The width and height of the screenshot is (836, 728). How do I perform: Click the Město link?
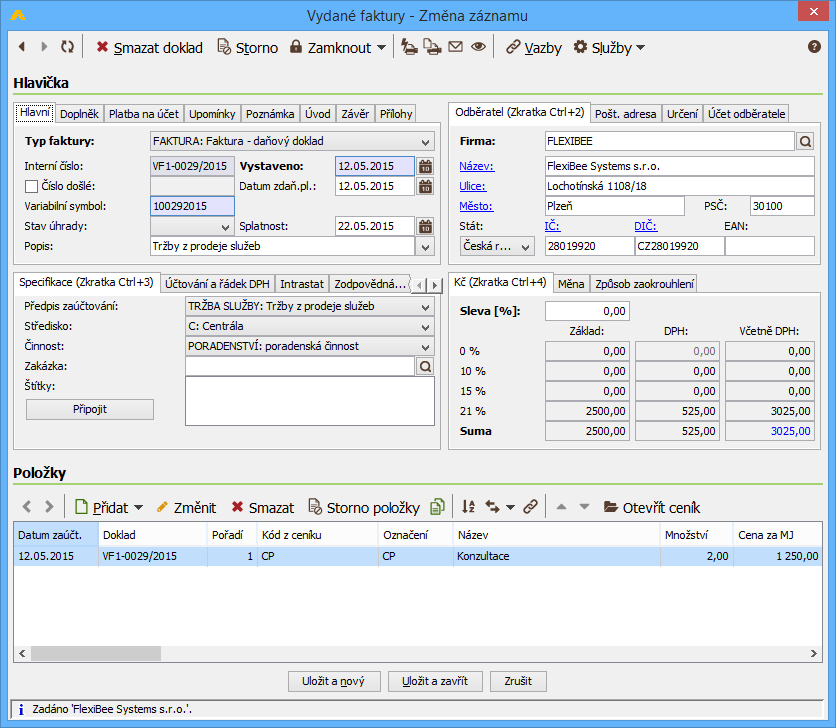(476, 206)
